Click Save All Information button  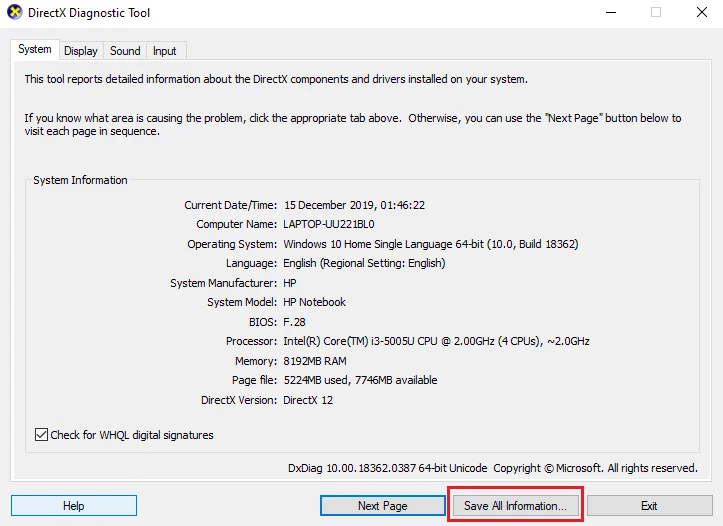pos(516,506)
